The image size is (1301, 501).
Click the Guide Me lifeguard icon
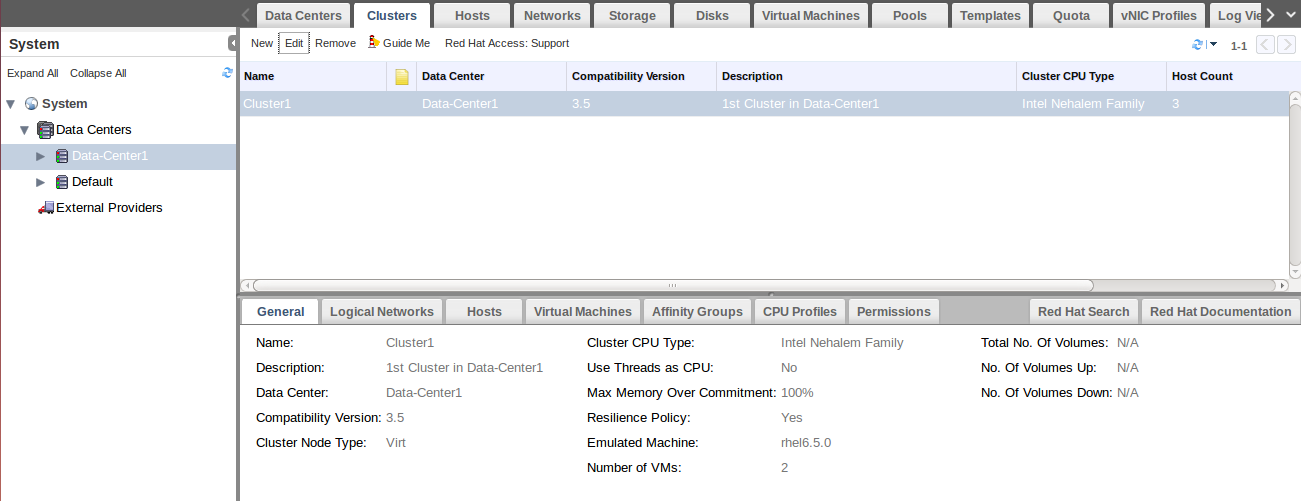[374, 43]
